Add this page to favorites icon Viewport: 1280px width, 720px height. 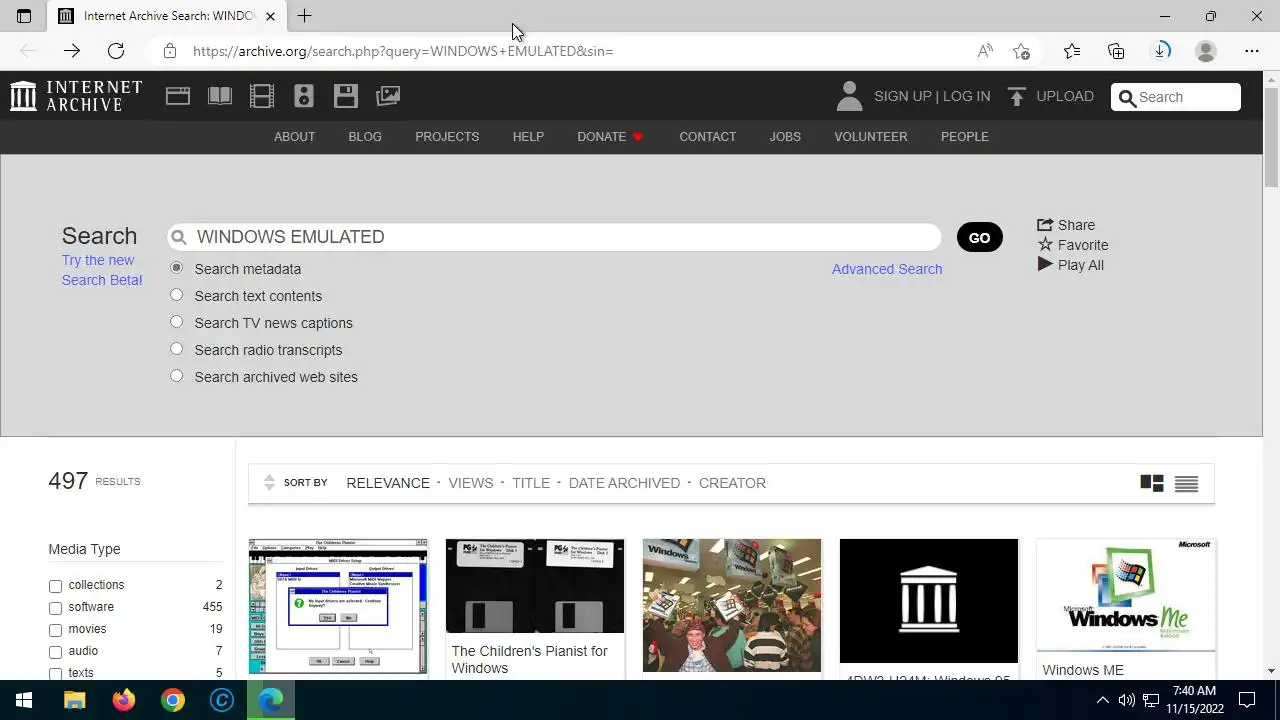[1021, 51]
